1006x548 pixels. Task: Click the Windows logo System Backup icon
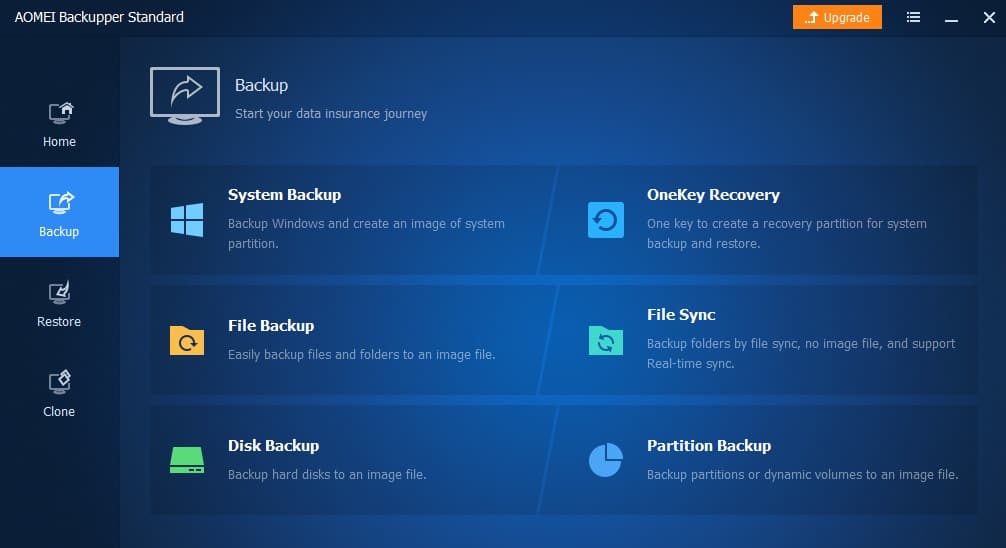pyautogui.click(x=187, y=219)
